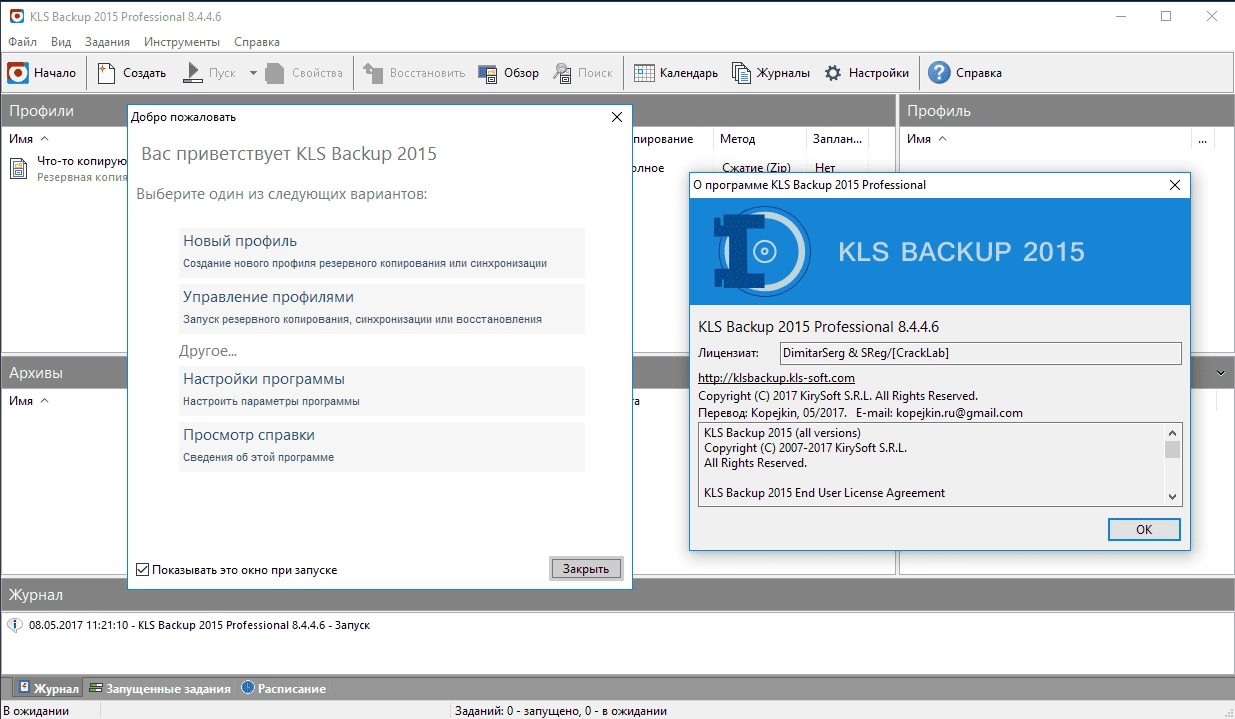Switch to the Журнал bottom tab
Image resolution: width=1235 pixels, height=719 pixels.
(48, 688)
